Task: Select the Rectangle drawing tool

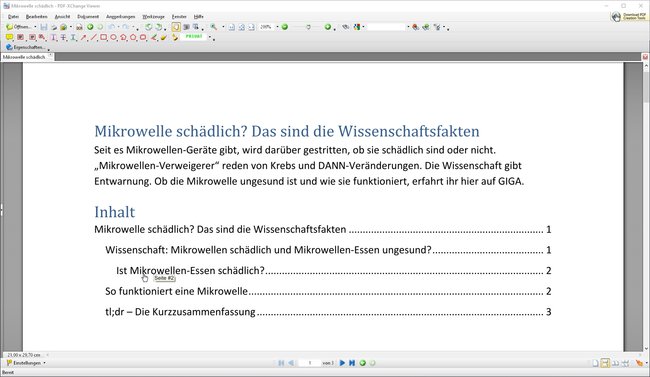Action: [x=104, y=37]
